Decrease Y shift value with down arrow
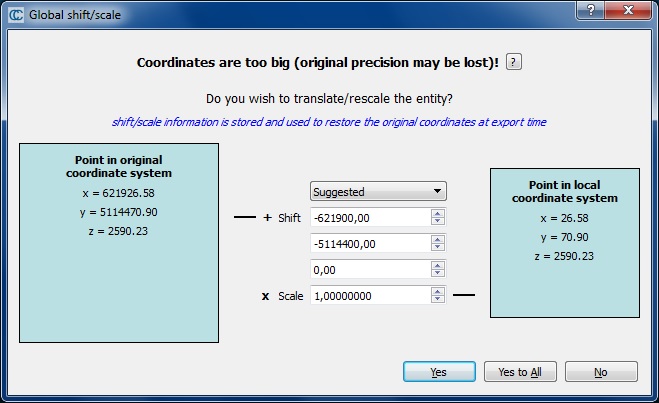 438,248
